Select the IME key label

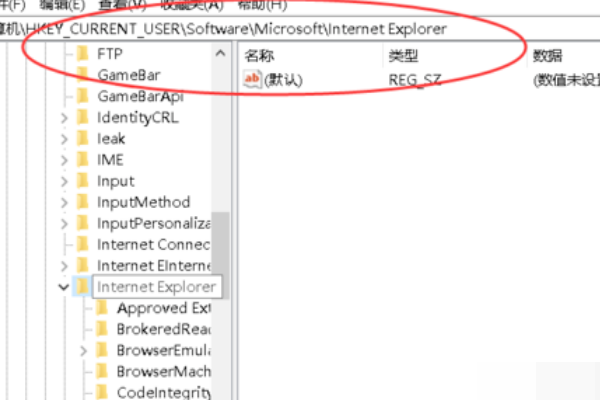[x=110, y=160]
